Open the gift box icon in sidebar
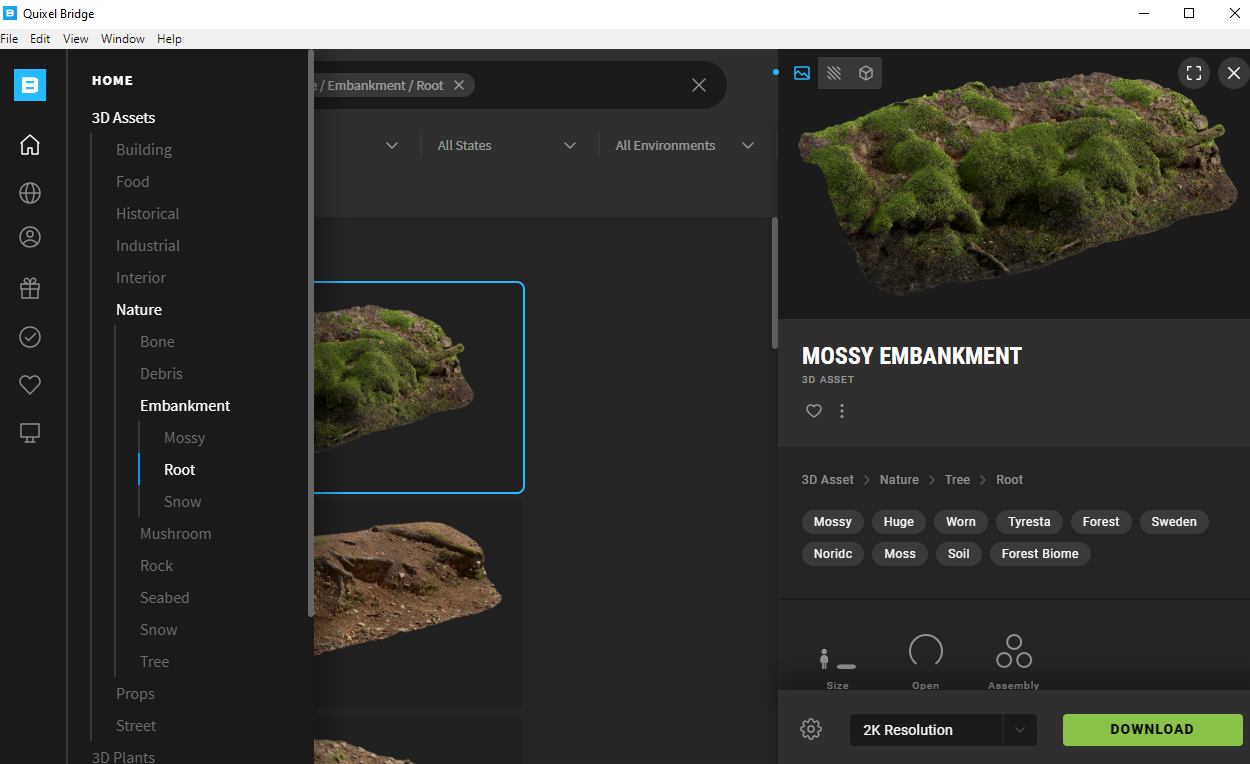The height and width of the screenshot is (764, 1250). point(30,289)
